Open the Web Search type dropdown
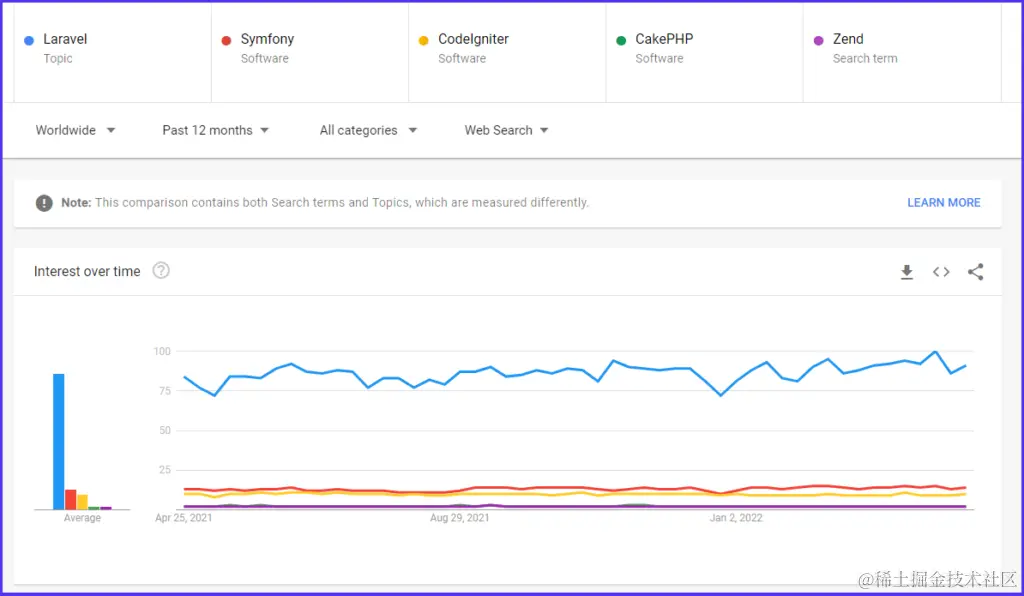Viewport: 1024px width, 596px height. click(504, 130)
